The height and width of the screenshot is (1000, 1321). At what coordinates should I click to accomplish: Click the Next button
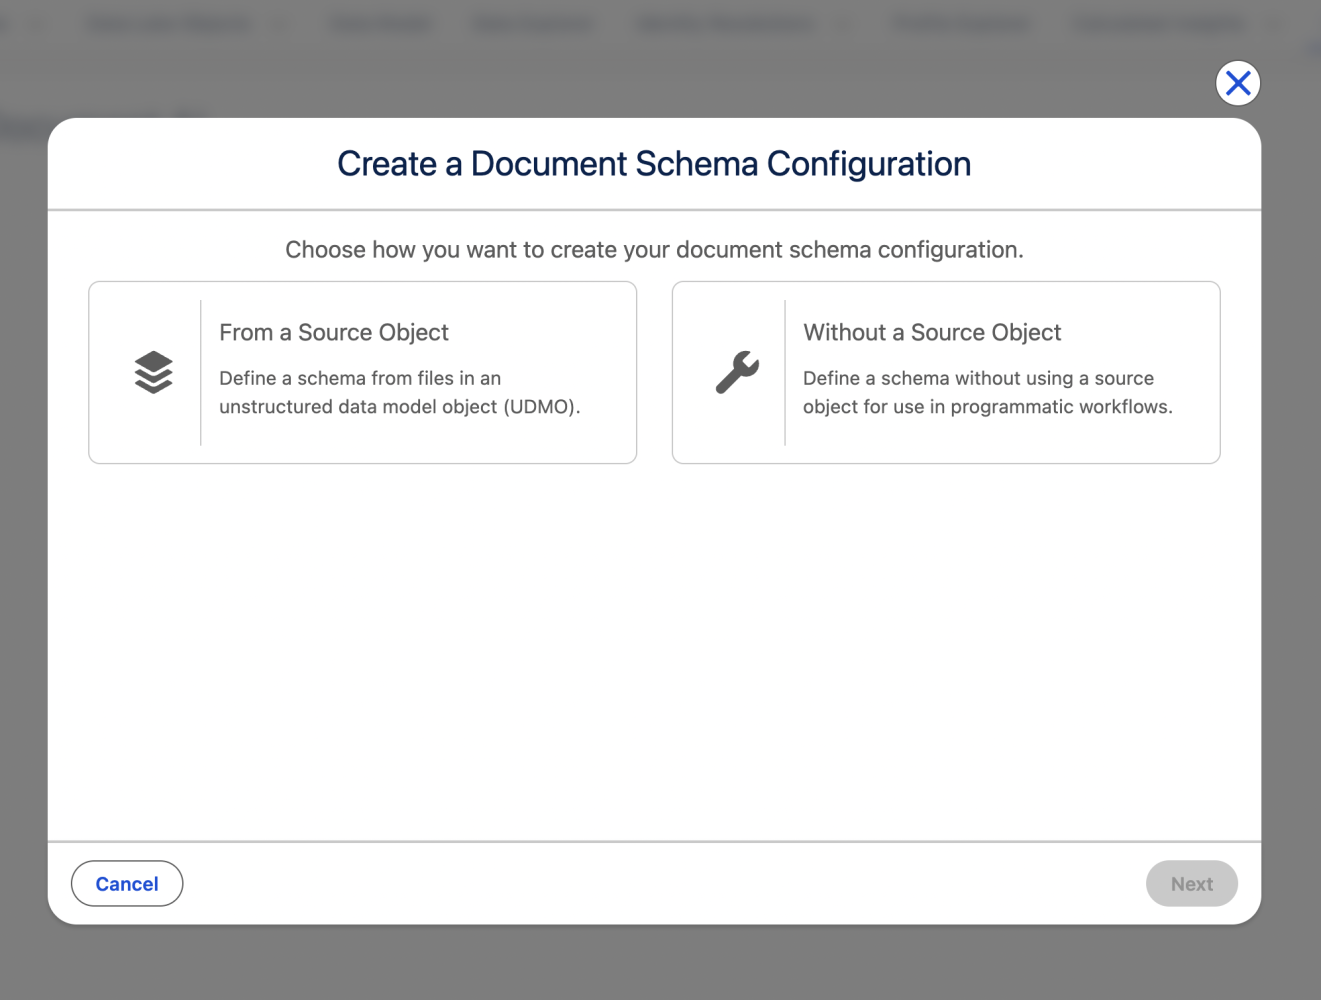tap(1192, 884)
